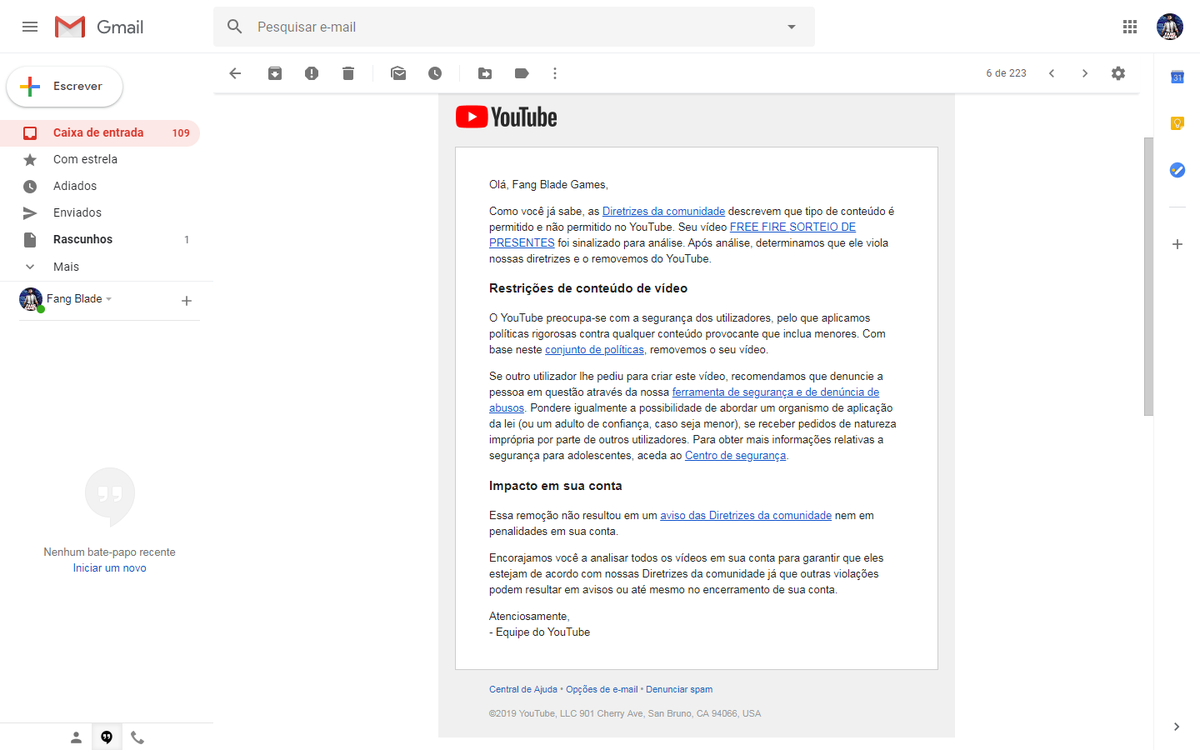Switch to the phone calls tab
This screenshot has width=1200, height=750.
coord(137,738)
